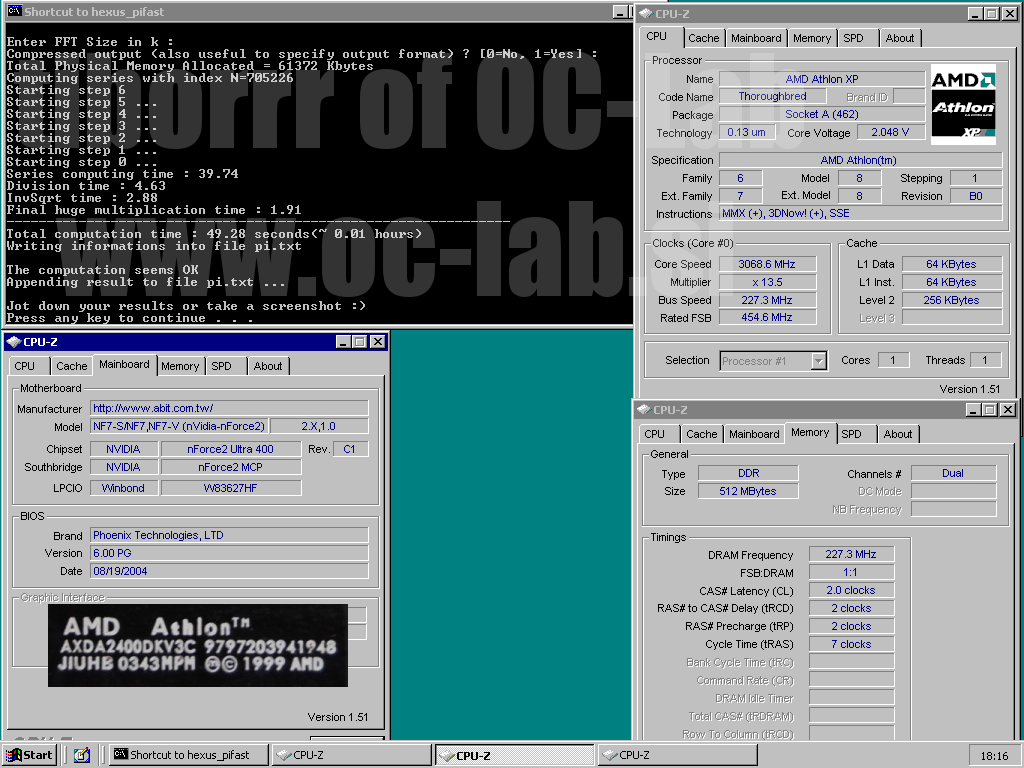Activate the first CPU-Z taskbar button
Viewport: 1024px width, 768px height.
click(351, 755)
